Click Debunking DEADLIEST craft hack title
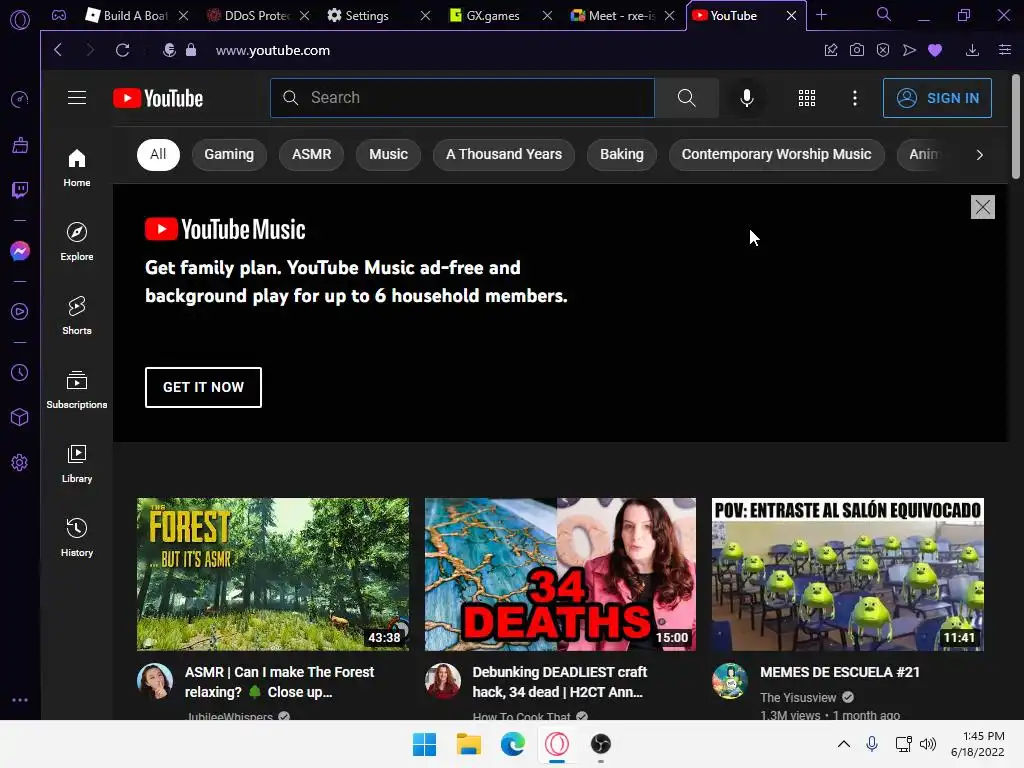Viewport: 1024px width, 768px height. tap(560, 682)
